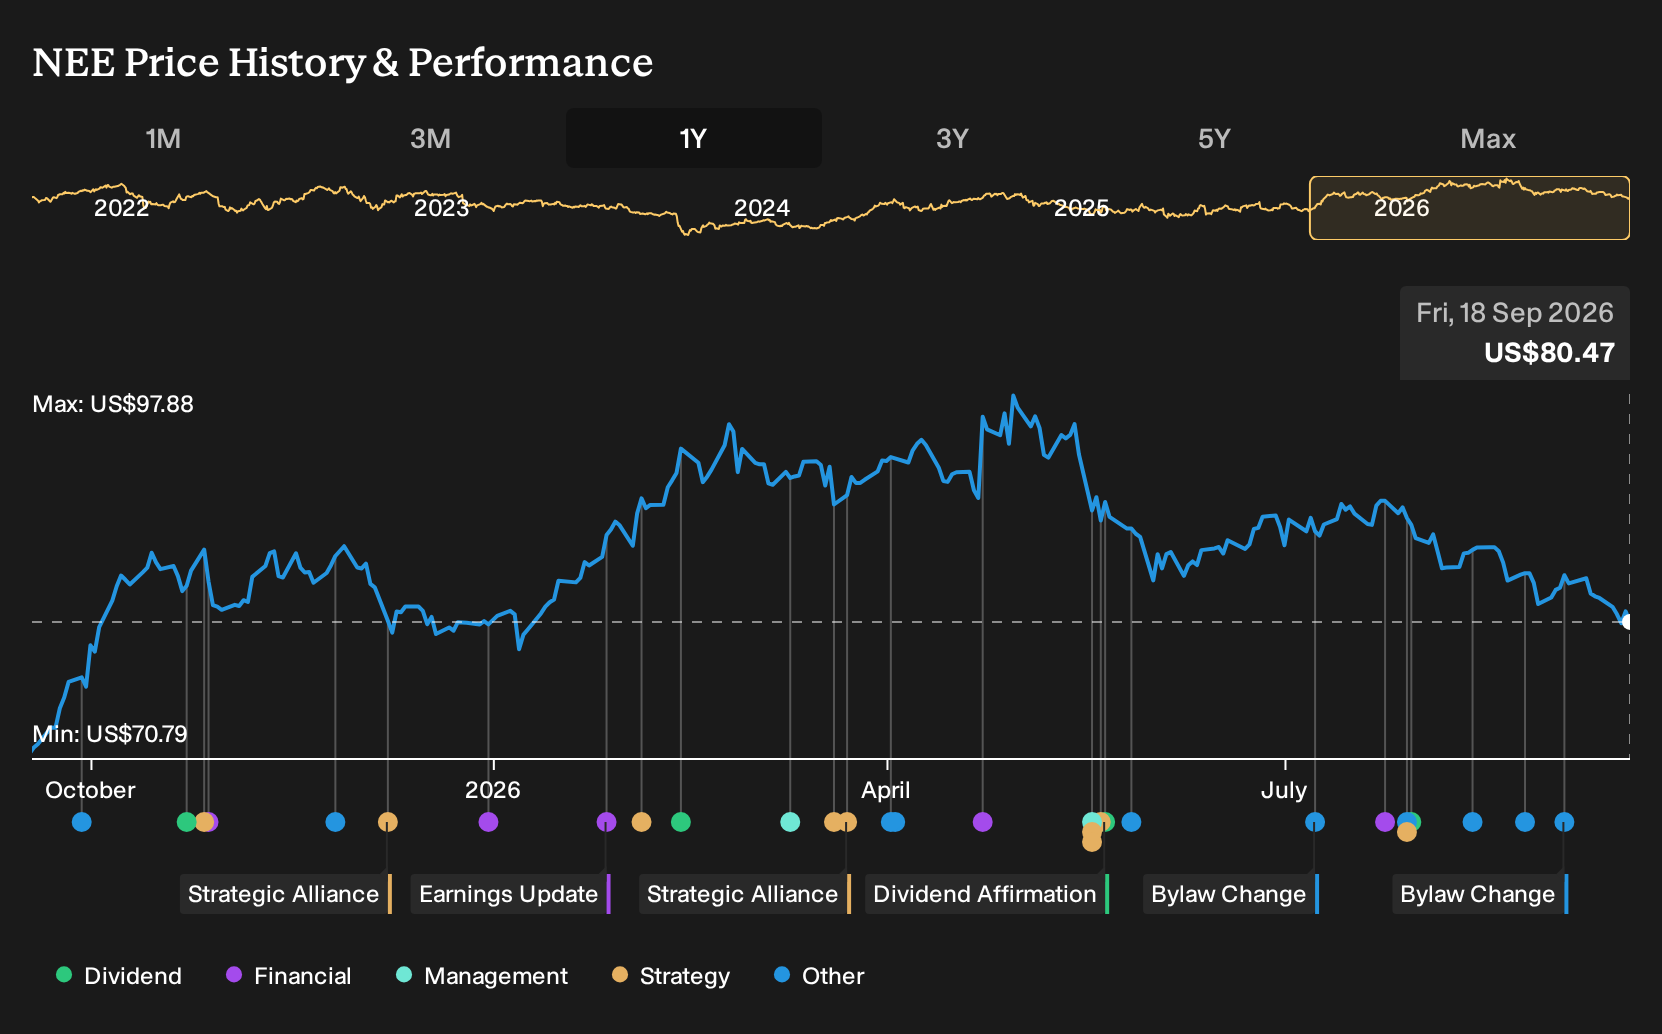This screenshot has height=1034, width=1662.
Task: Click the purple Financial dot beneath 2026 label
Action: 488,822
